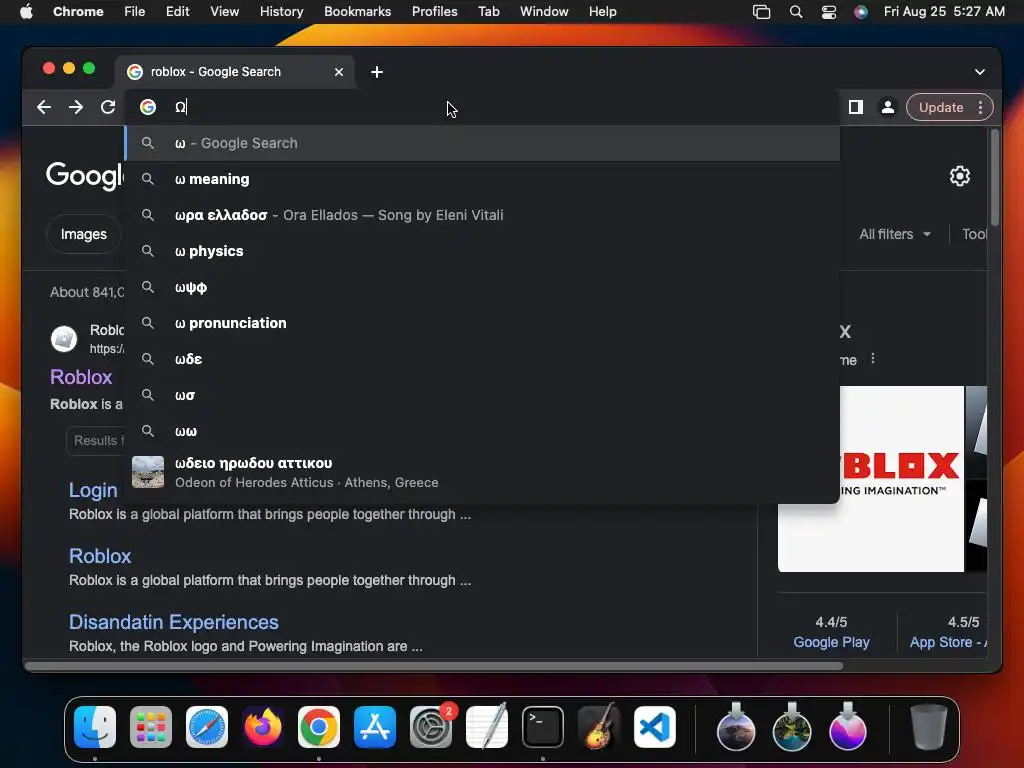Image resolution: width=1024 pixels, height=768 pixels.
Task: Open System Settings from the Dock
Action: pos(431,727)
